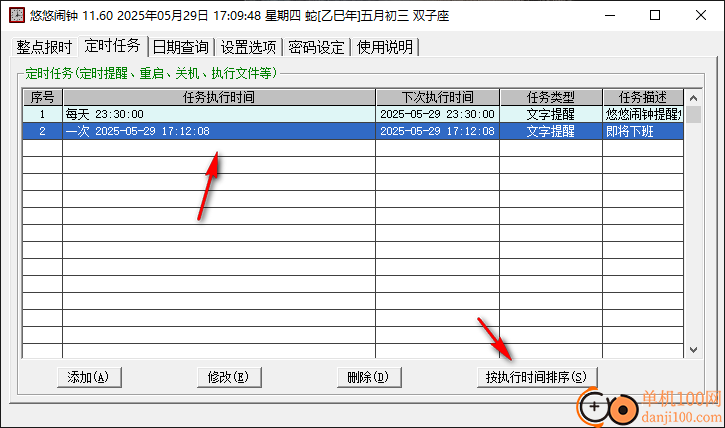The width and height of the screenshot is (725, 428).
Task: Close the 悠悠闹钟 window
Action: [700, 15]
